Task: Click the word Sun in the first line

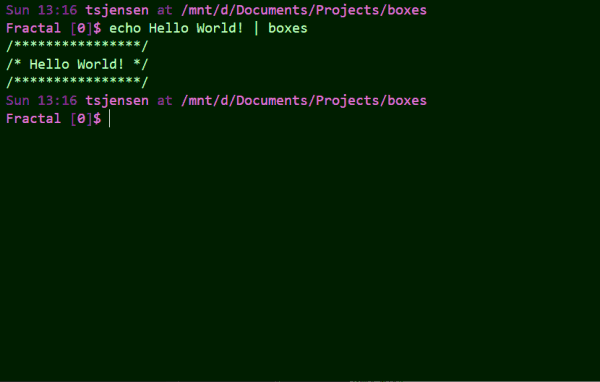Action: pos(18,10)
